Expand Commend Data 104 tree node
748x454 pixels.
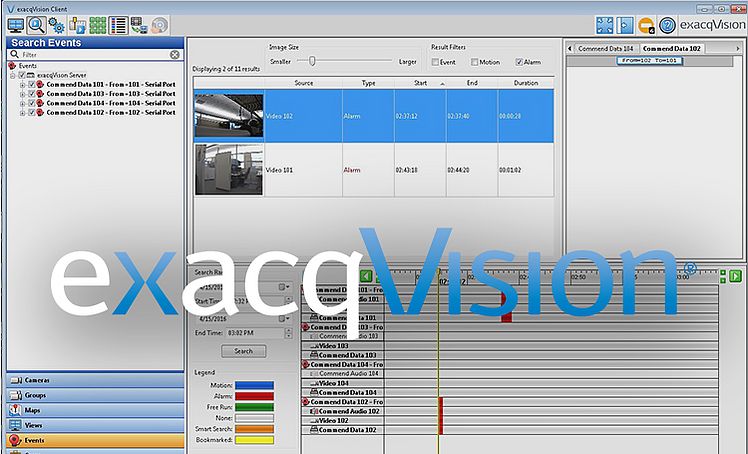[x=22, y=103]
